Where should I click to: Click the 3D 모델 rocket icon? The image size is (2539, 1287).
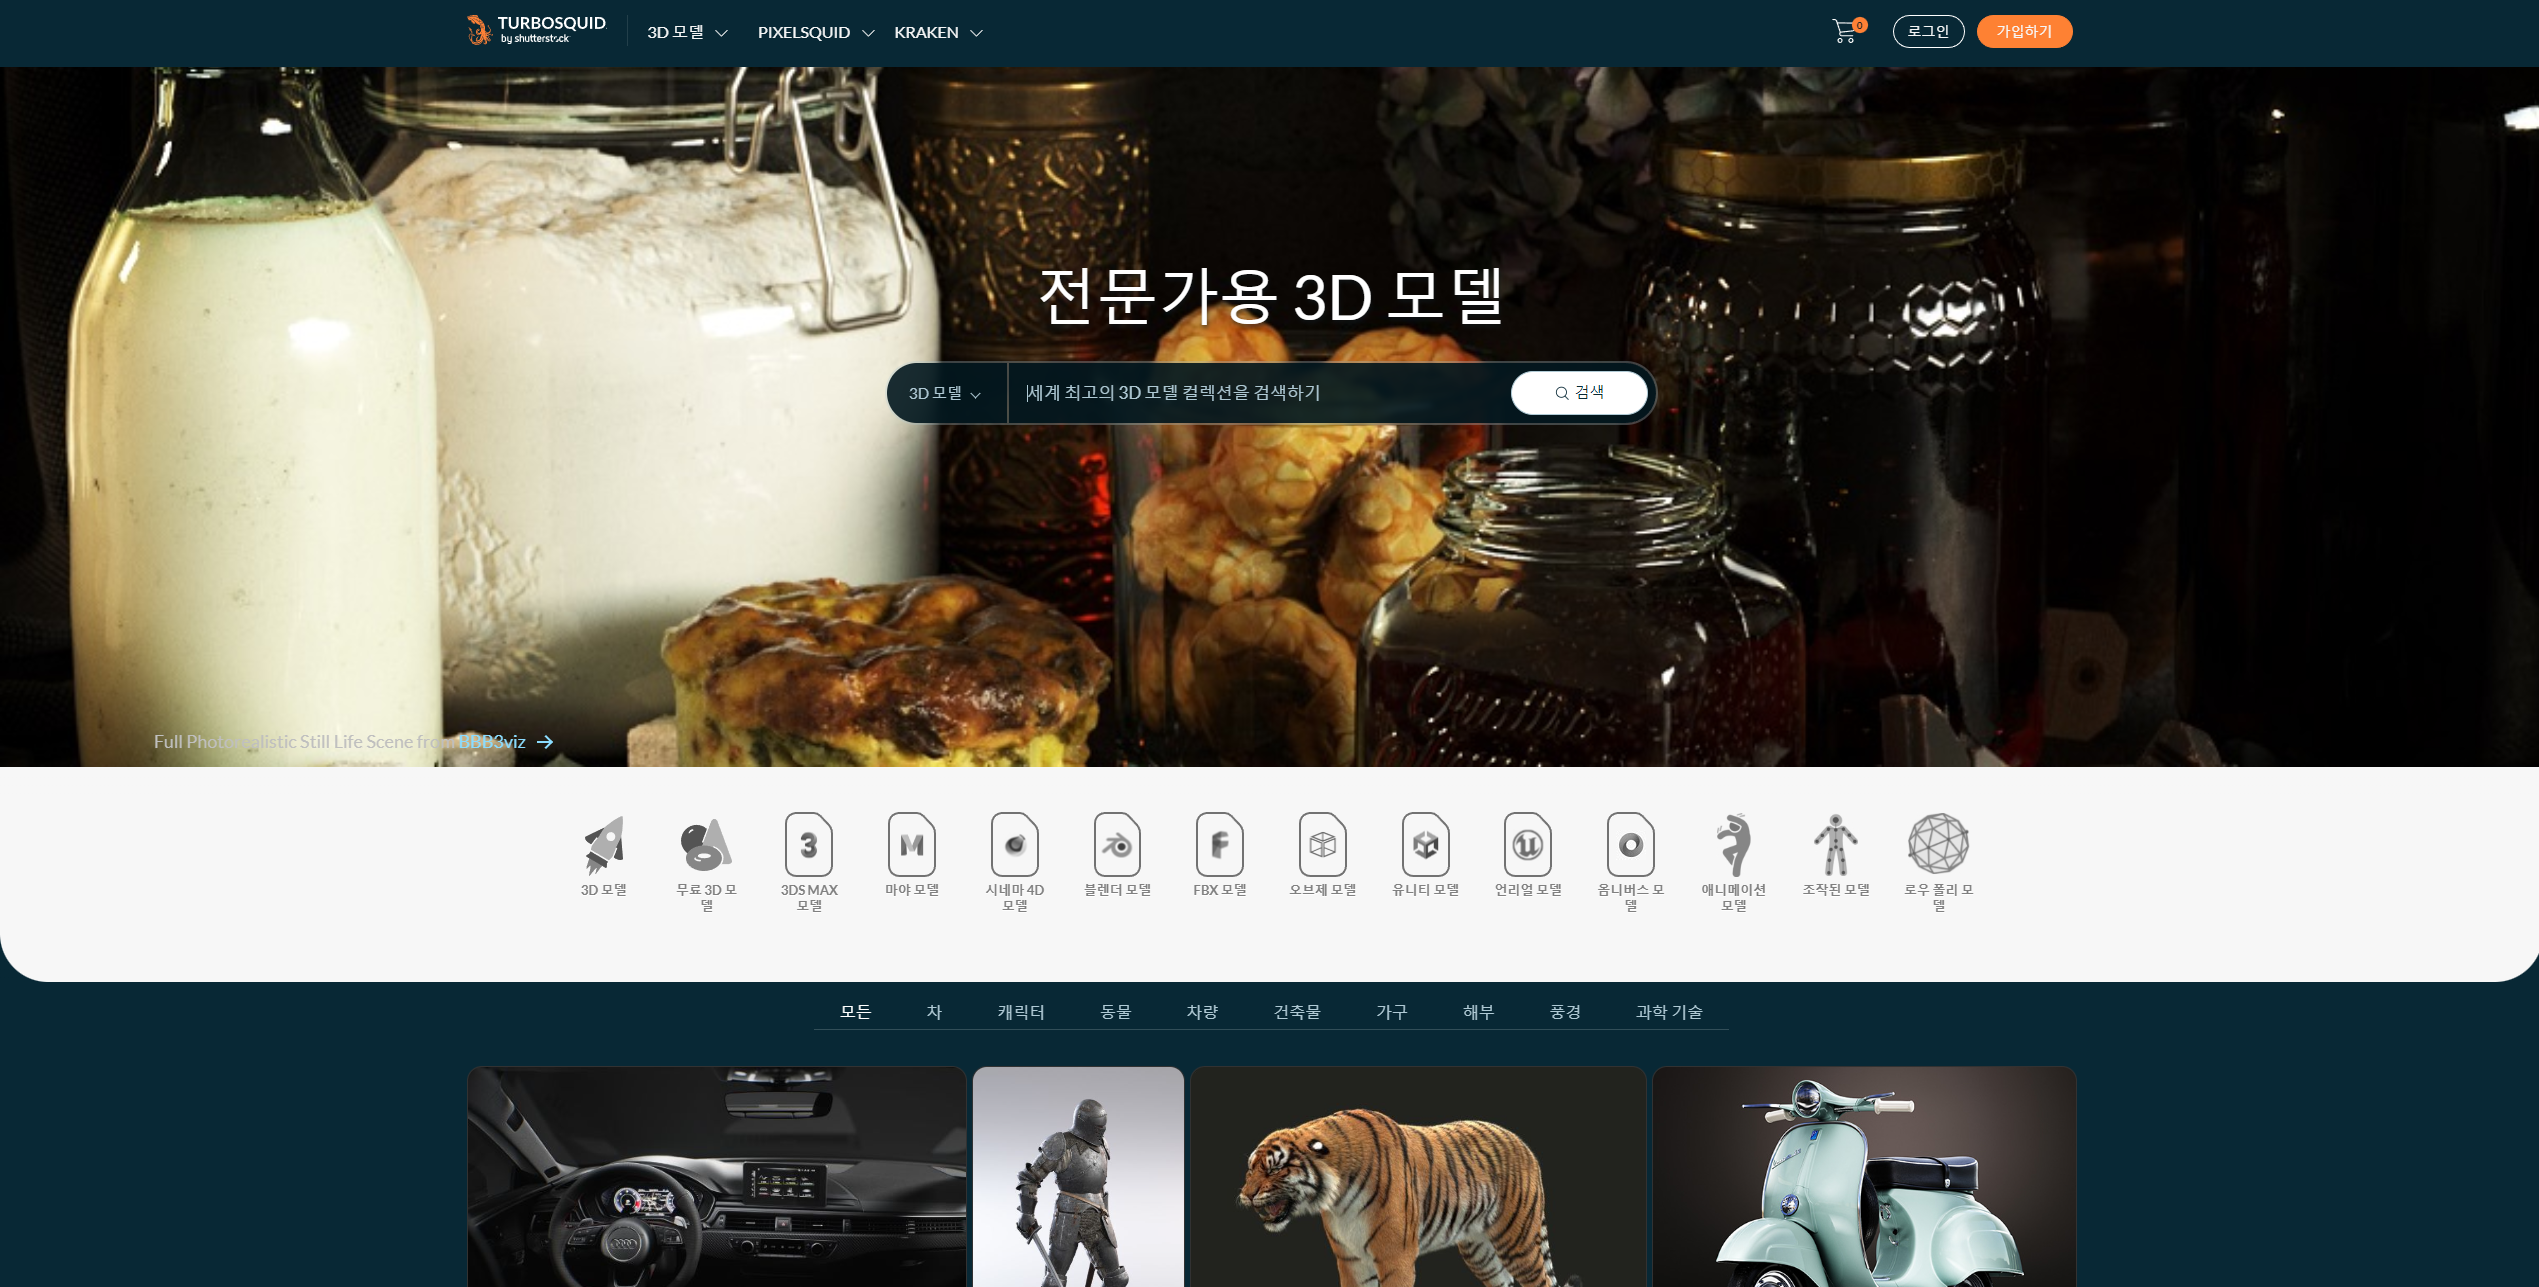pos(604,845)
